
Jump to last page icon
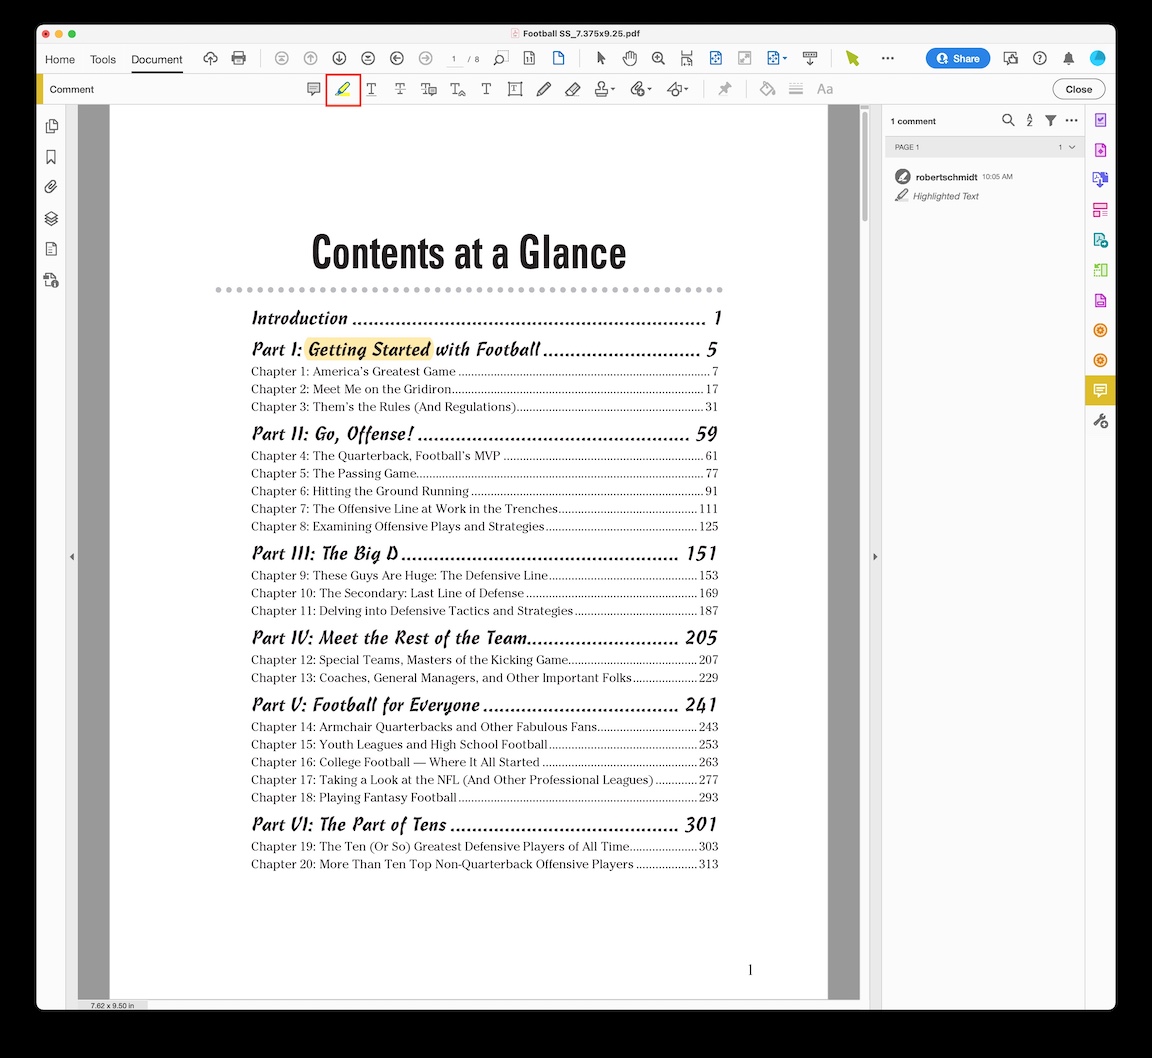click(x=368, y=58)
